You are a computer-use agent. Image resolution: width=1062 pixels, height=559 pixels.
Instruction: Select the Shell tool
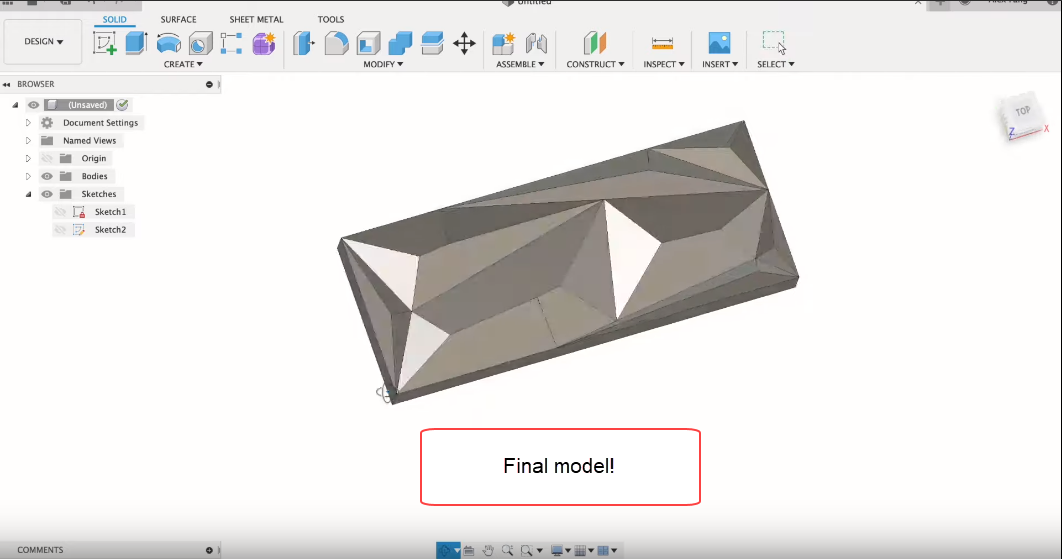[368, 43]
